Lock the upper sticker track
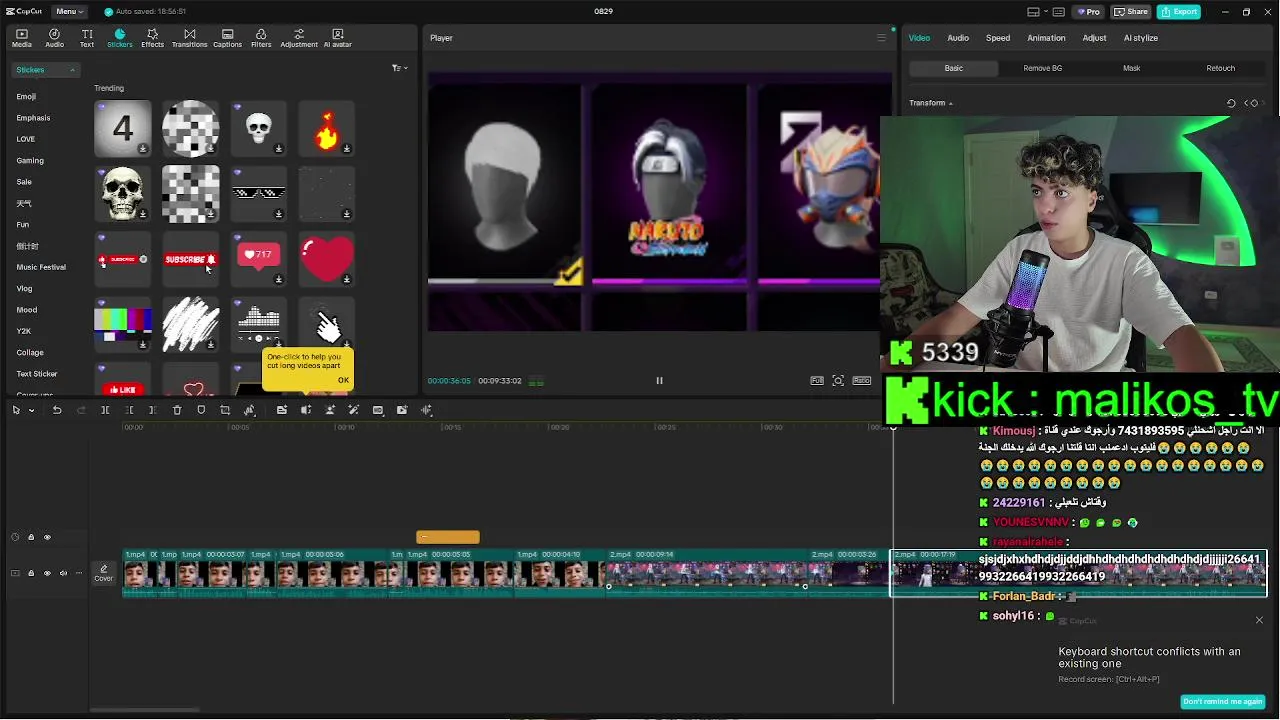 click(31, 537)
